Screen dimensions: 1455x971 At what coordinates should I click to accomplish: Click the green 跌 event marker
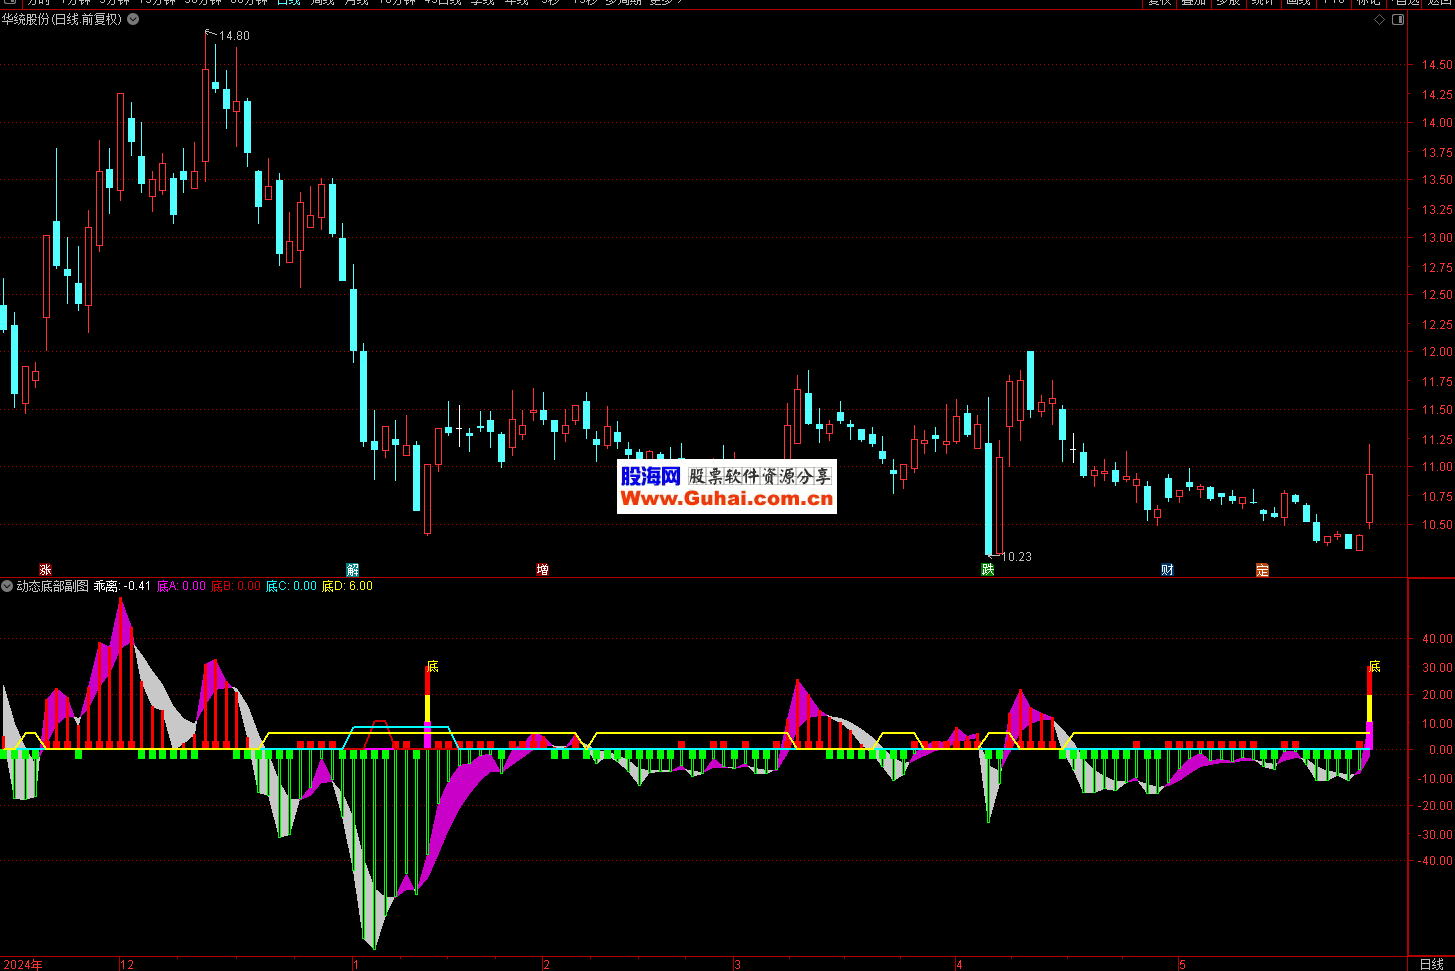pos(988,570)
